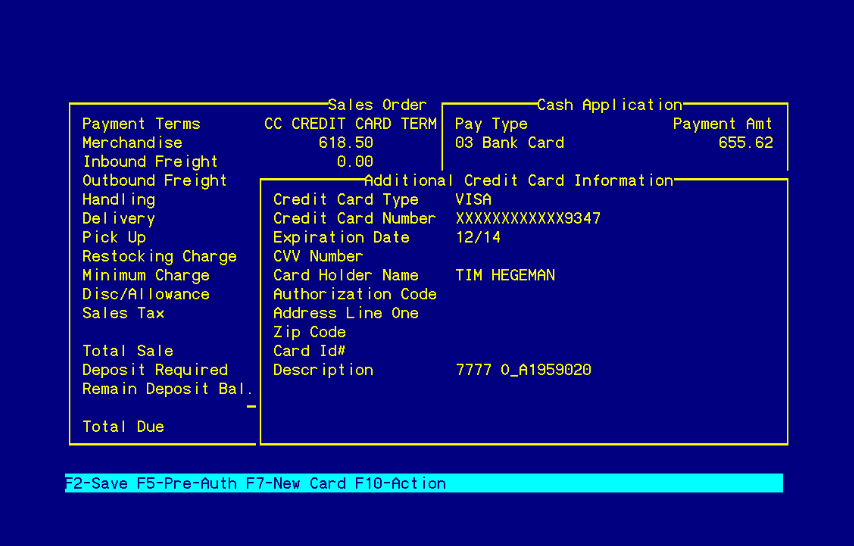The width and height of the screenshot is (854, 546).
Task: Click the Sales Order panel title
Action: tap(377, 105)
